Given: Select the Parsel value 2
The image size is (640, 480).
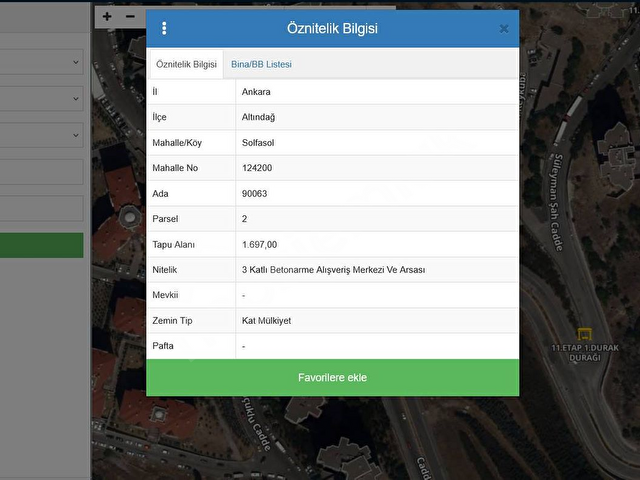Looking at the screenshot, I should (x=244, y=219).
